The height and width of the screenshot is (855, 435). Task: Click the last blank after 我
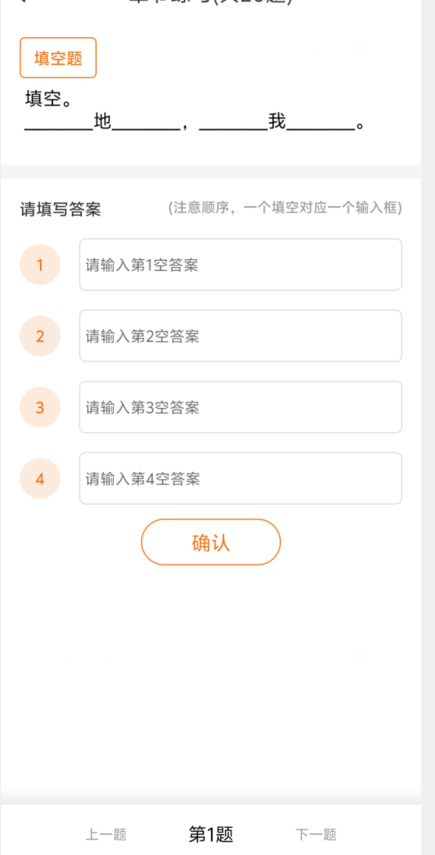[321, 124]
